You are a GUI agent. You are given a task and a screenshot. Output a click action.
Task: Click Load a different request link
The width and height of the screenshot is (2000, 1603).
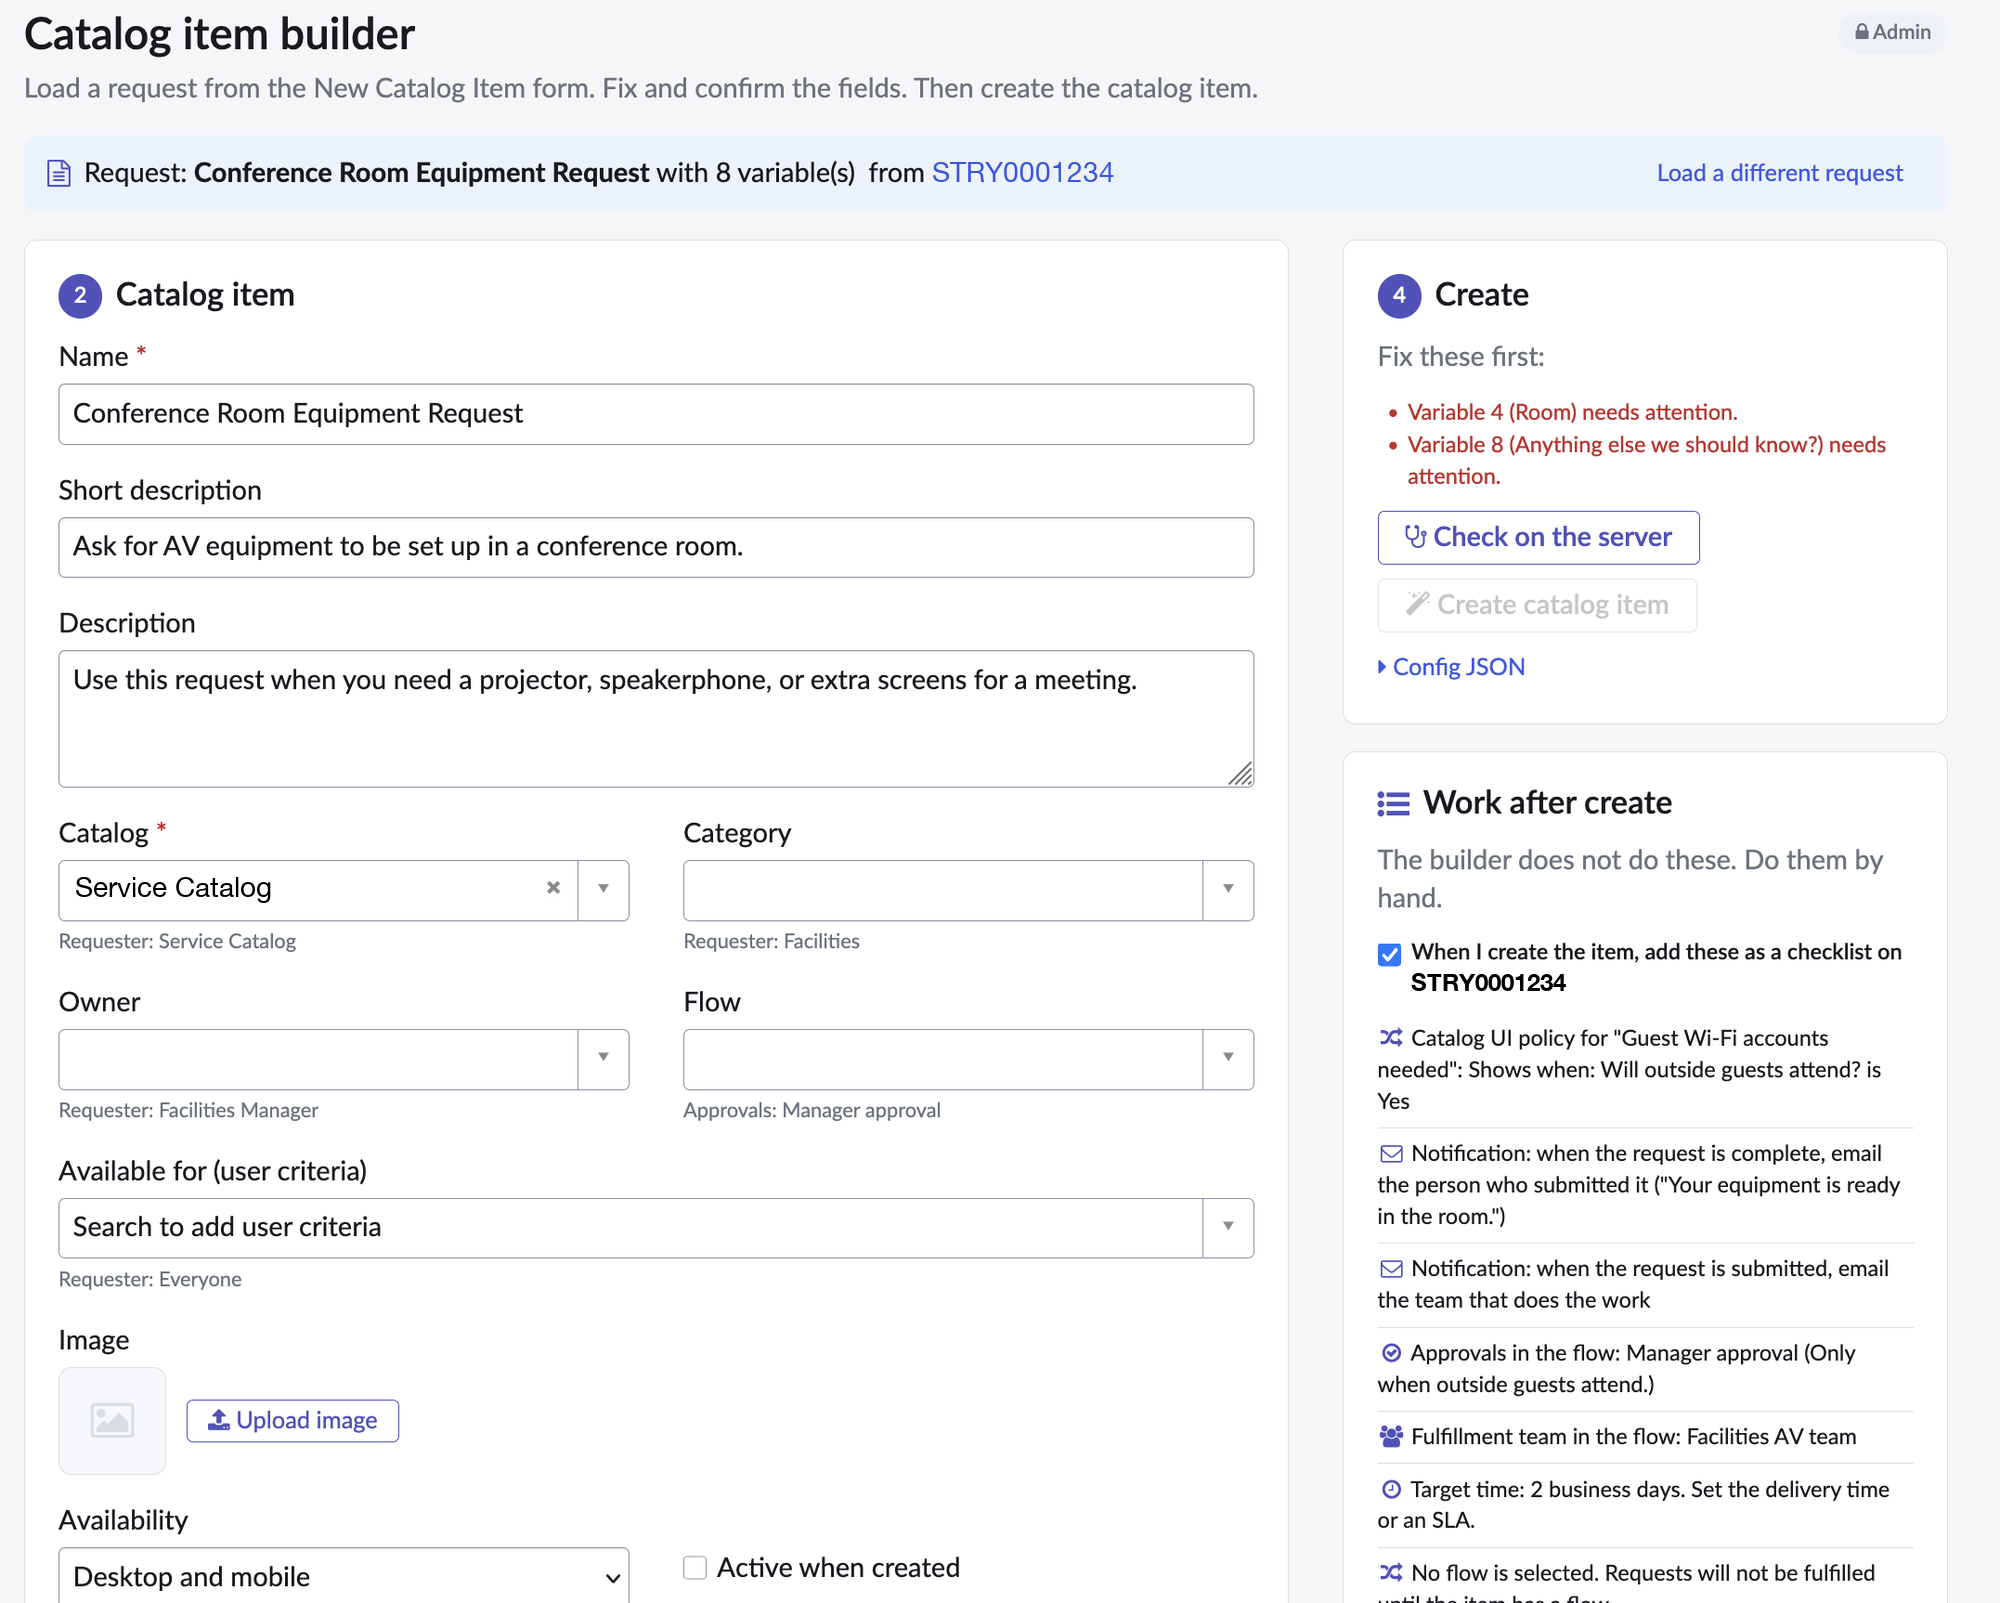[x=1779, y=173]
